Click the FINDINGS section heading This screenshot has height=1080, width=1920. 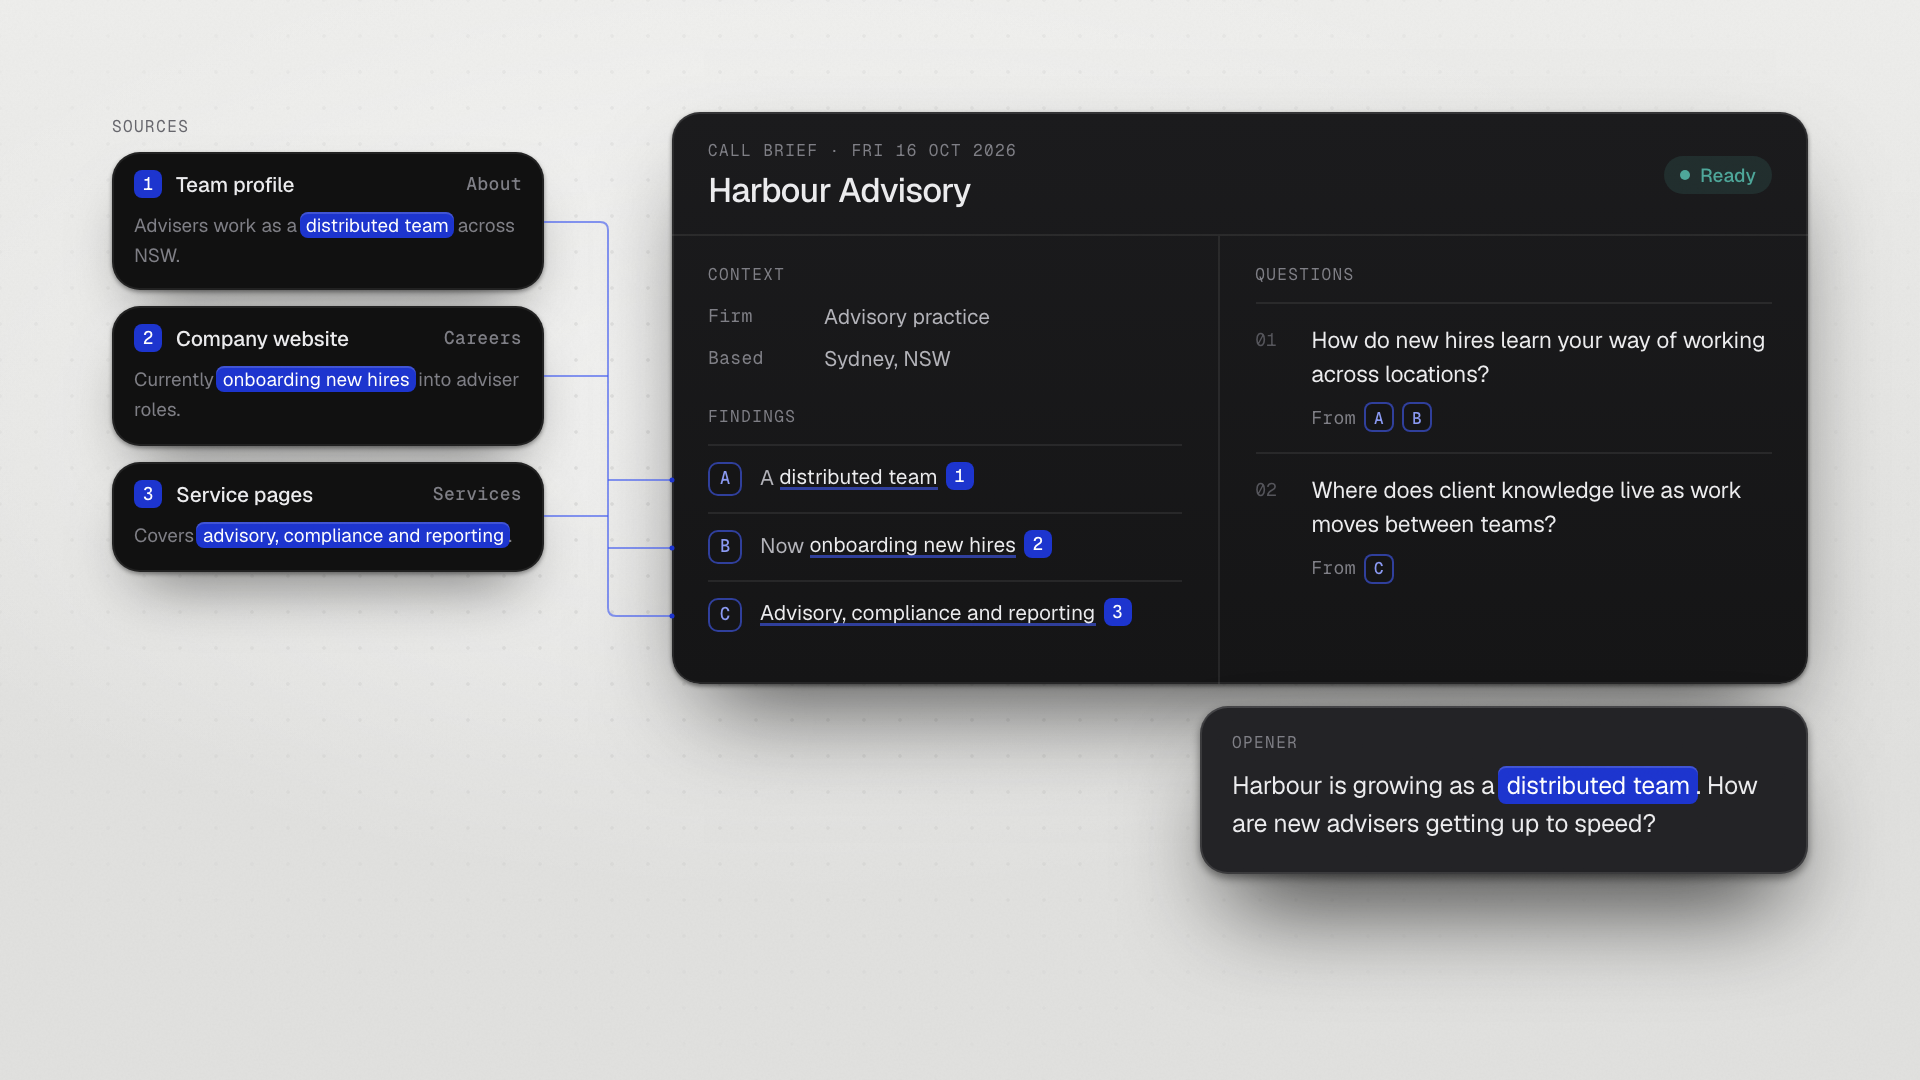[752, 416]
